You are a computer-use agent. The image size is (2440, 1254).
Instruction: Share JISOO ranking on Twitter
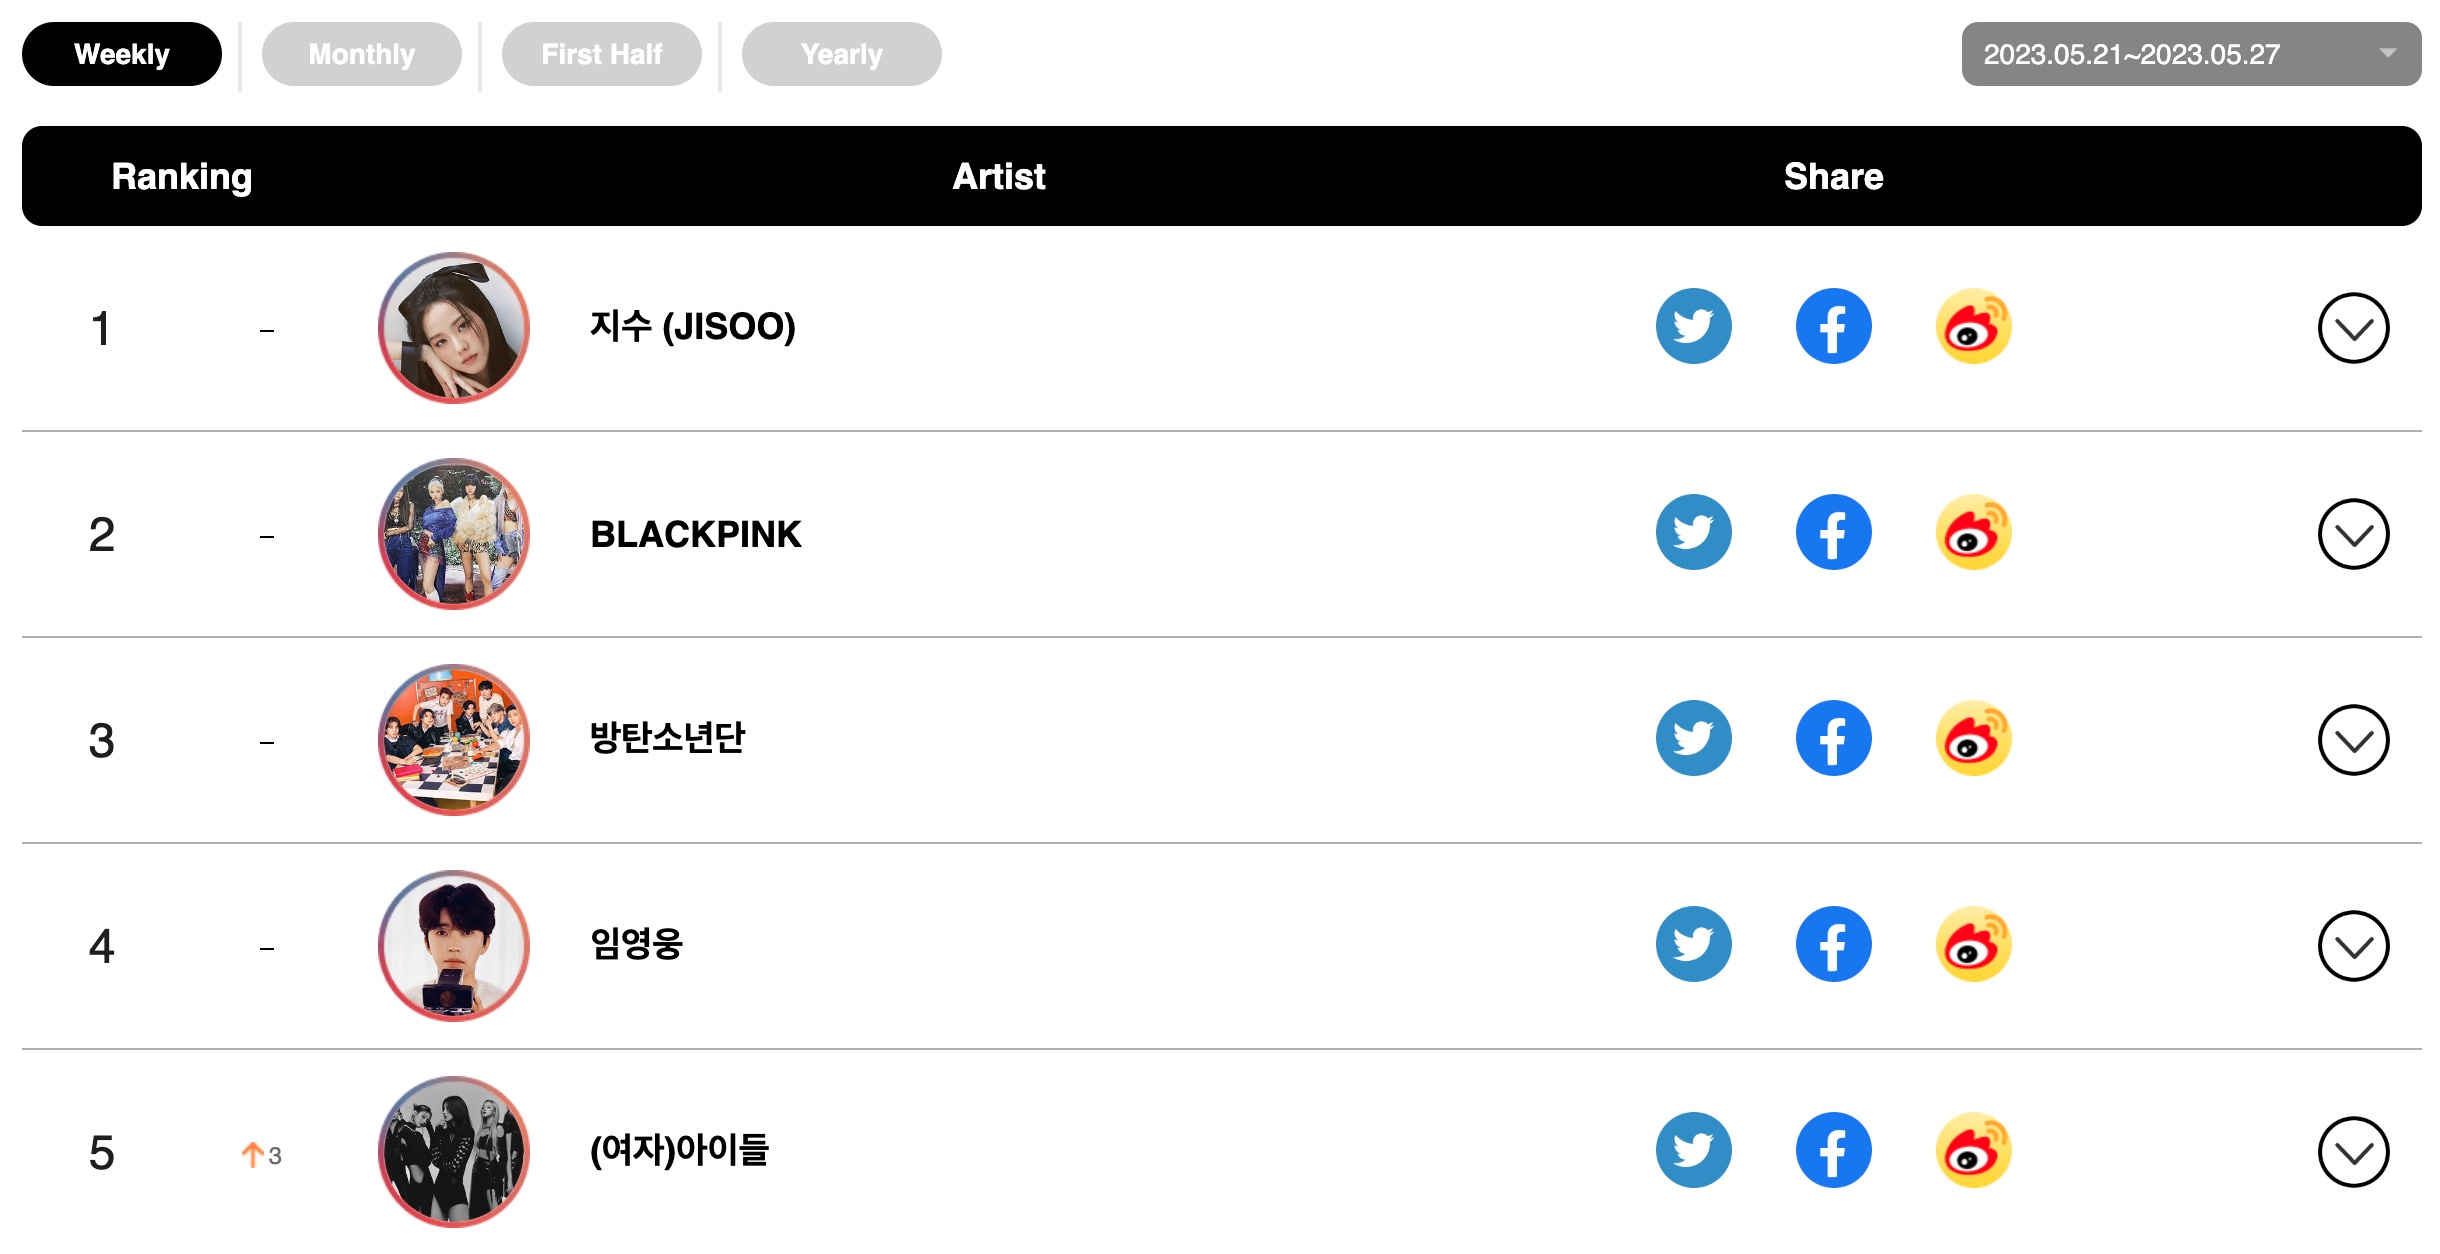1693,326
